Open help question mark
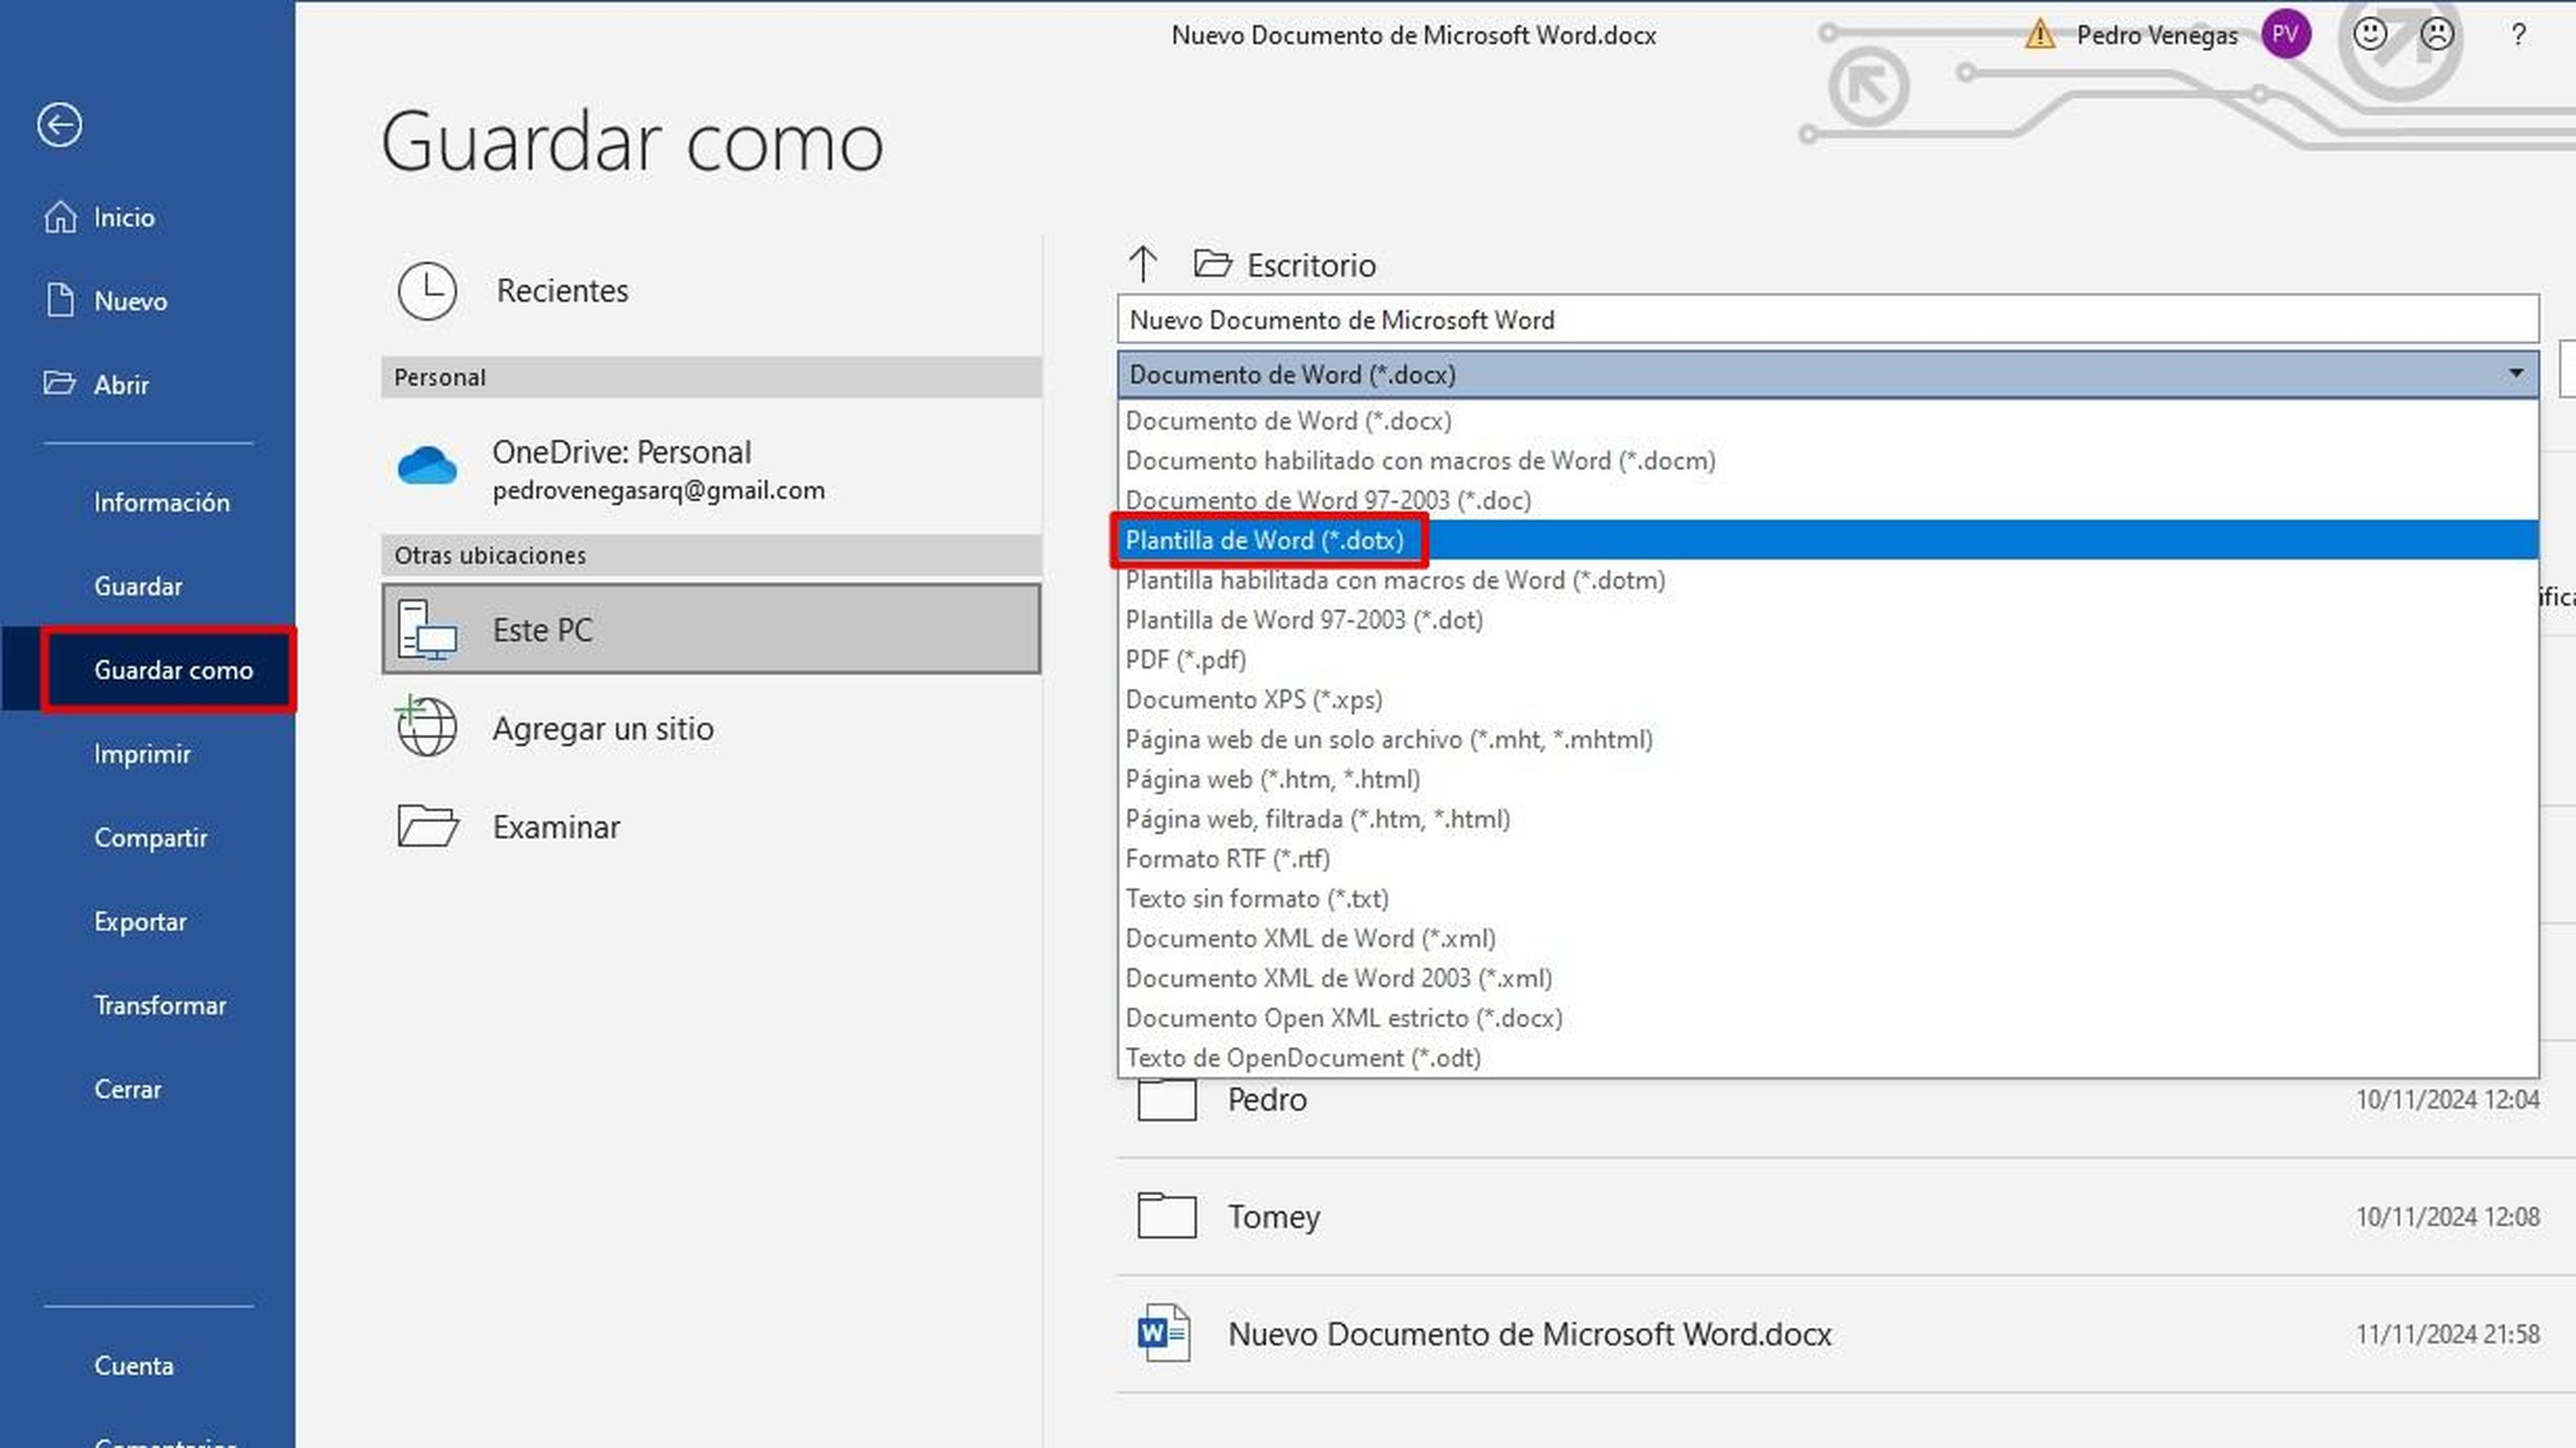2576x1448 pixels. (2518, 35)
